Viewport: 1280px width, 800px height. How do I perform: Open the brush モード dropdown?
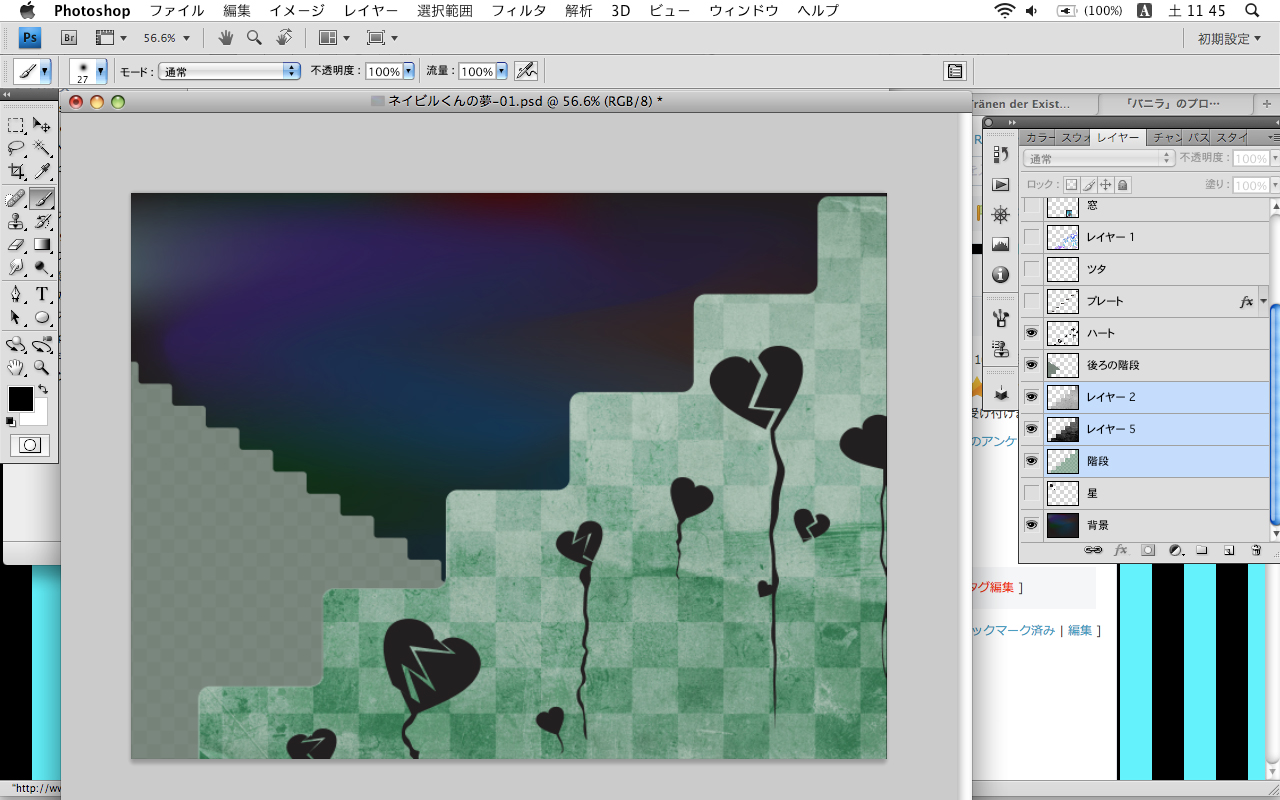(229, 71)
